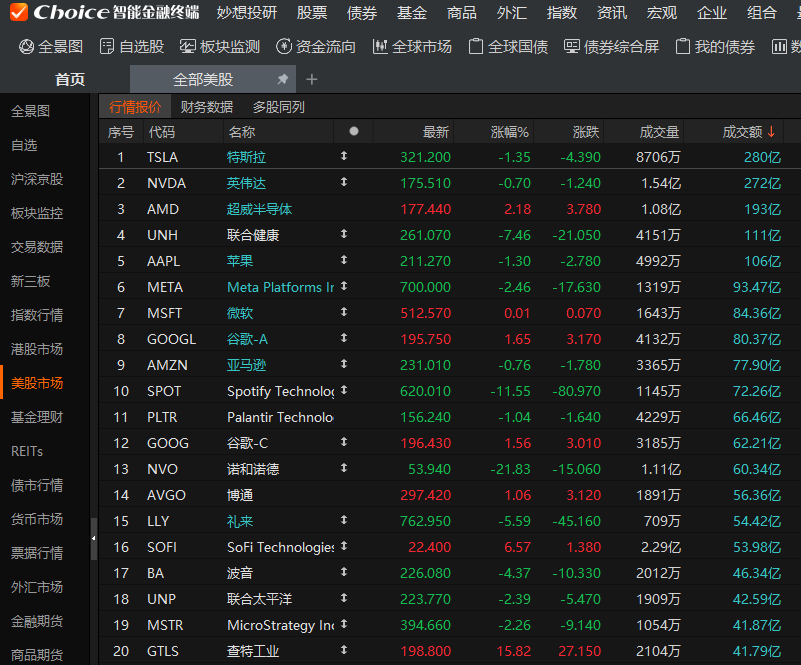Click the up-down marker in TSLA row
Image resolution: width=801 pixels, height=665 pixels.
tap(344, 156)
